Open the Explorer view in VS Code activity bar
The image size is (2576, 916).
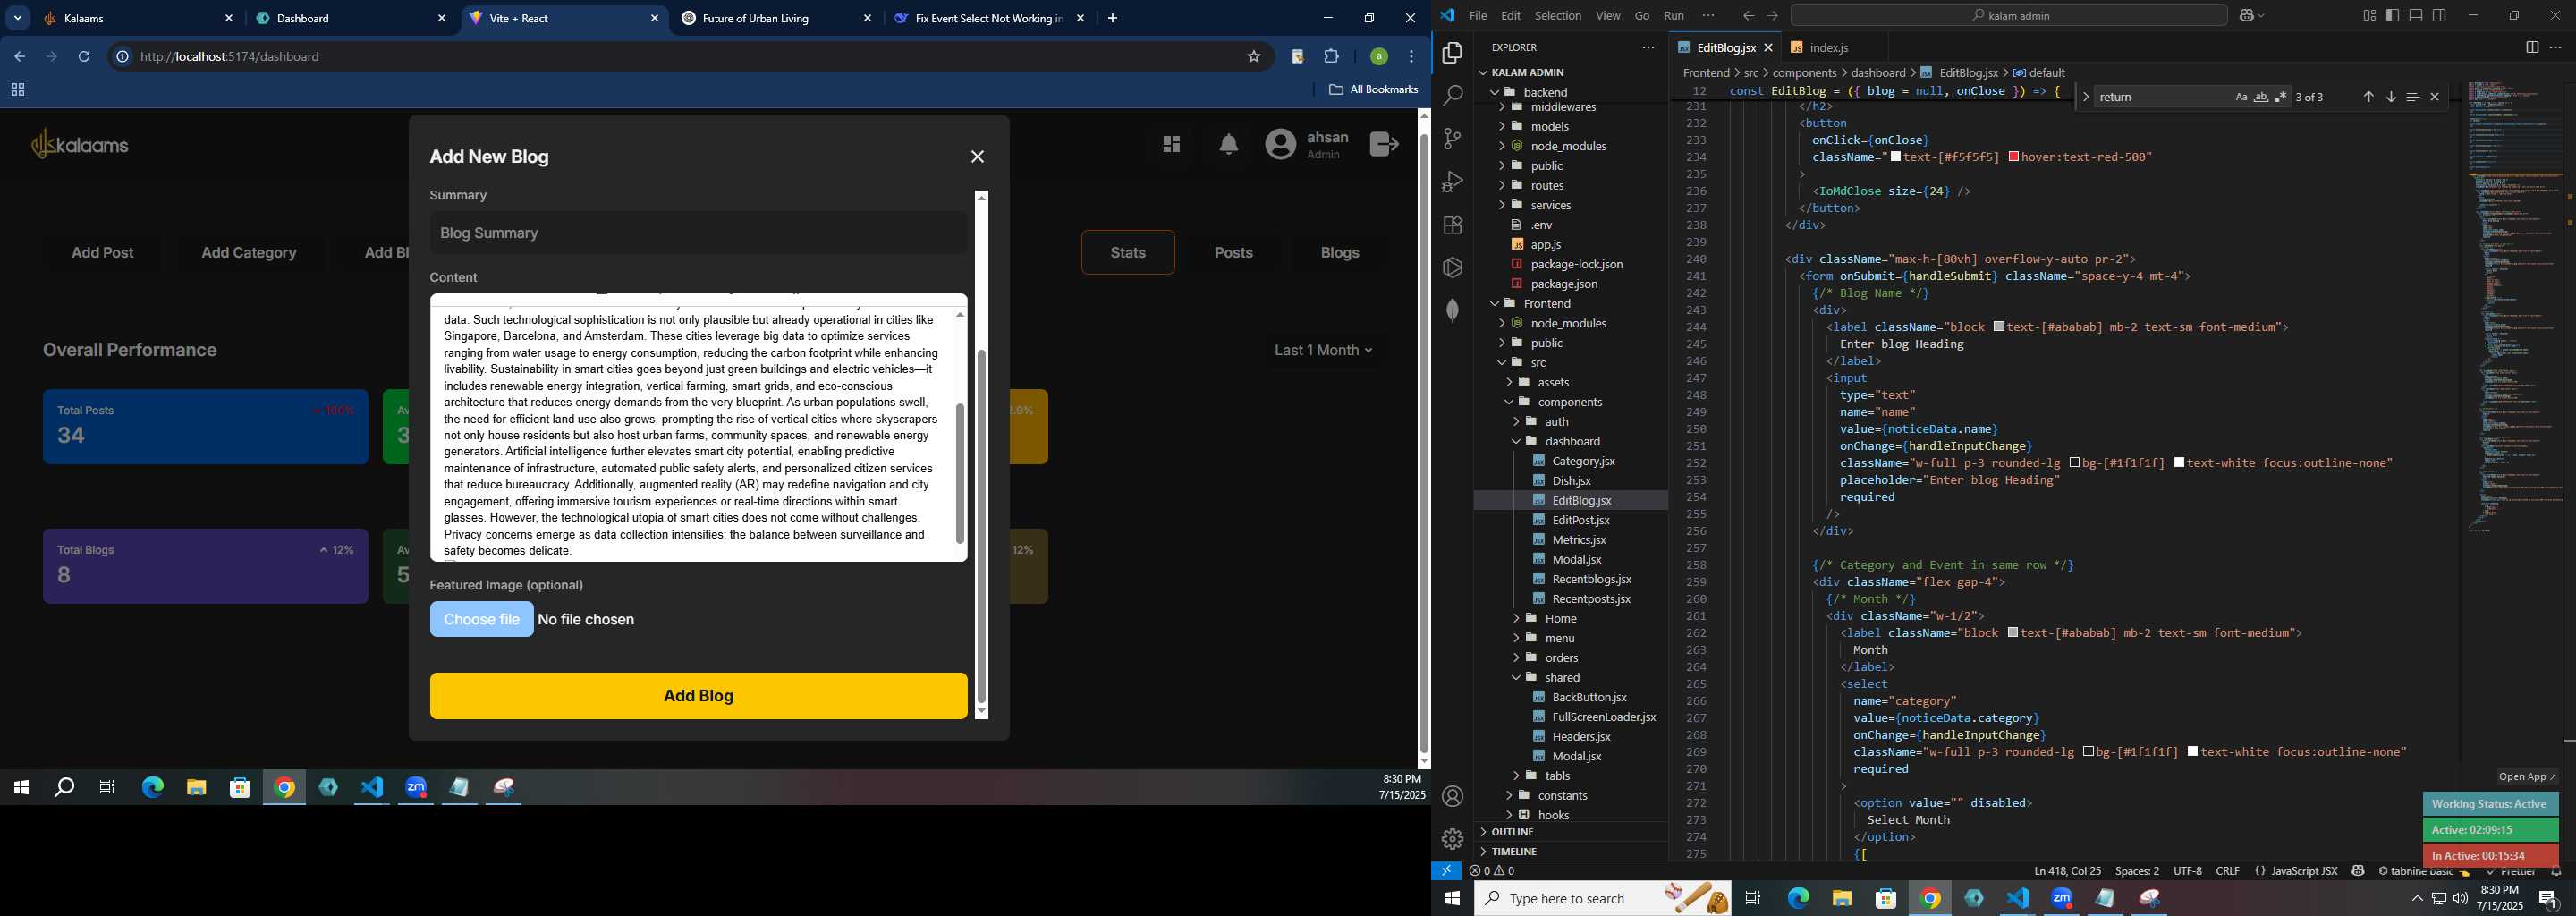coord(1452,53)
